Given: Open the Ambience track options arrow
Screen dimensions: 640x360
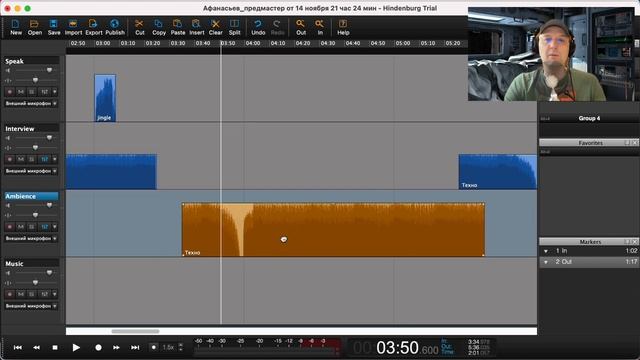Looking at the screenshot, I should [55, 227].
